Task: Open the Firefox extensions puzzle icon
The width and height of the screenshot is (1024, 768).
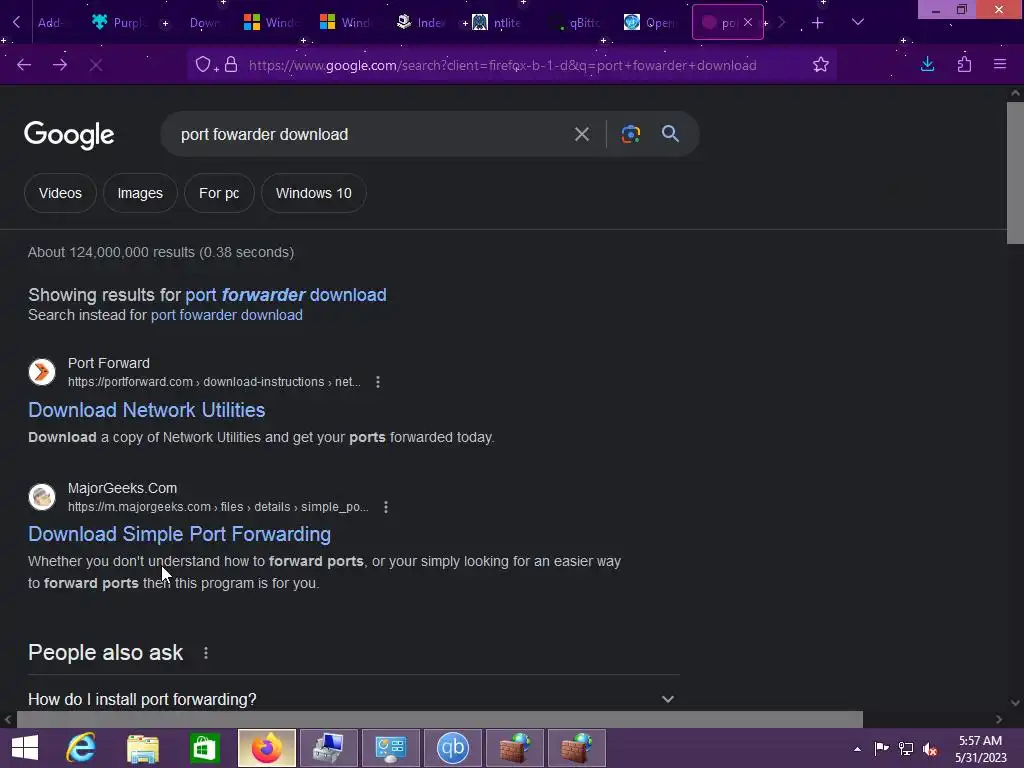Action: pos(964,64)
